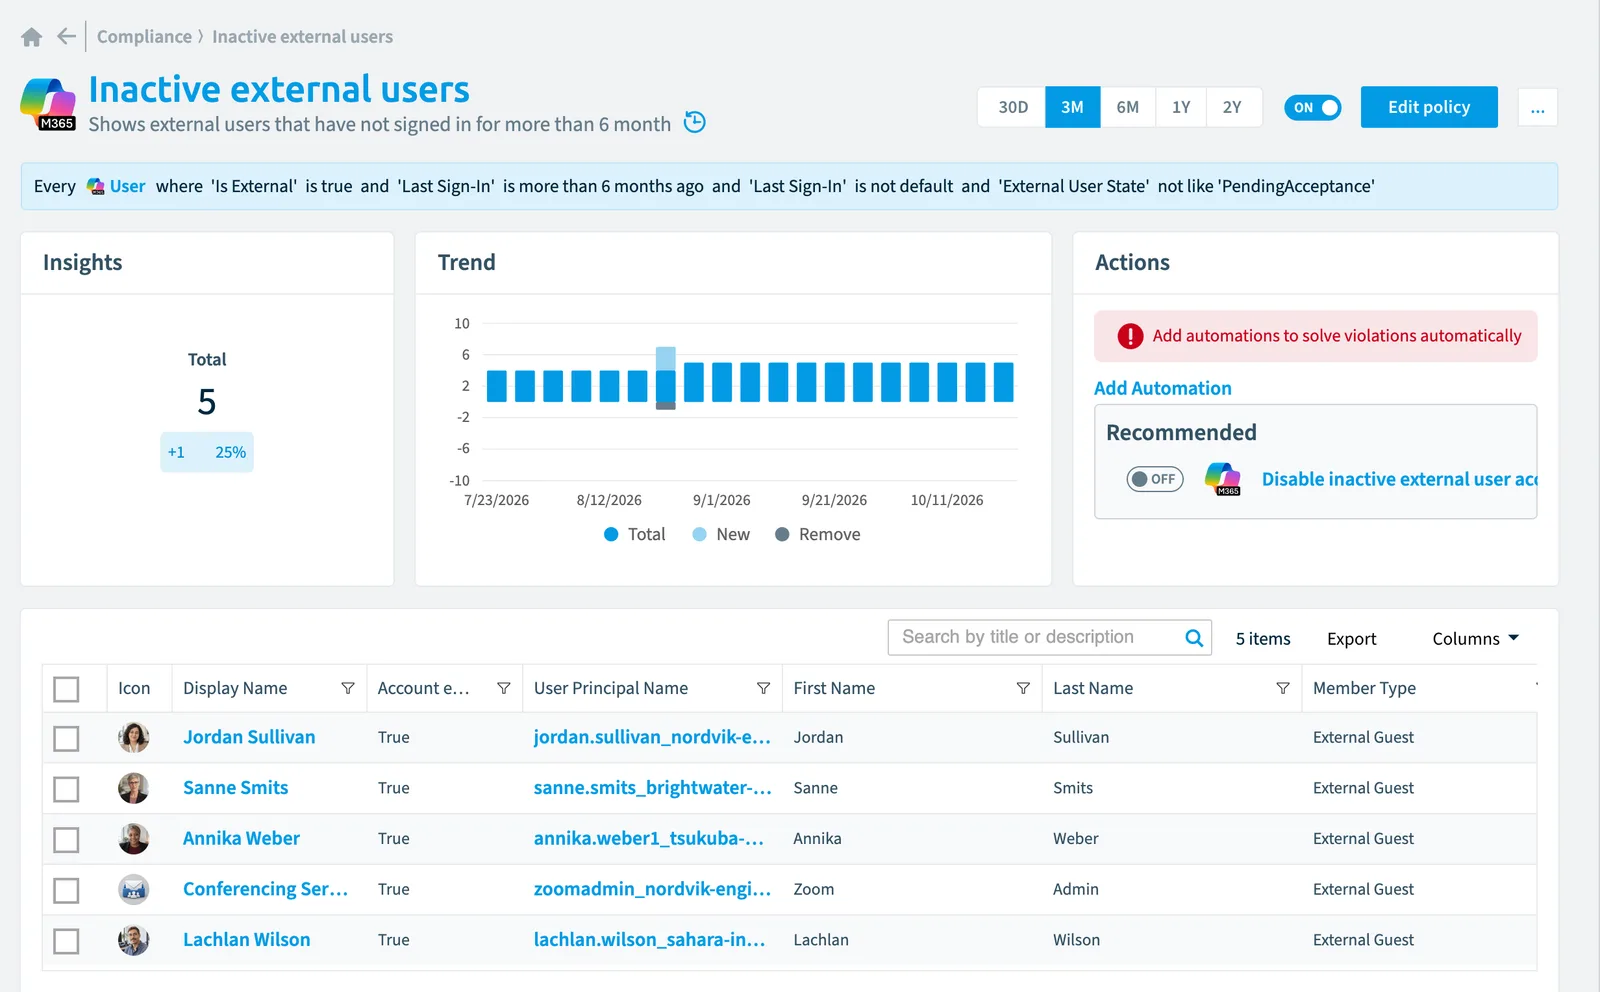
Task: Click the Conferencing Service avatar icon
Action: click(x=134, y=889)
